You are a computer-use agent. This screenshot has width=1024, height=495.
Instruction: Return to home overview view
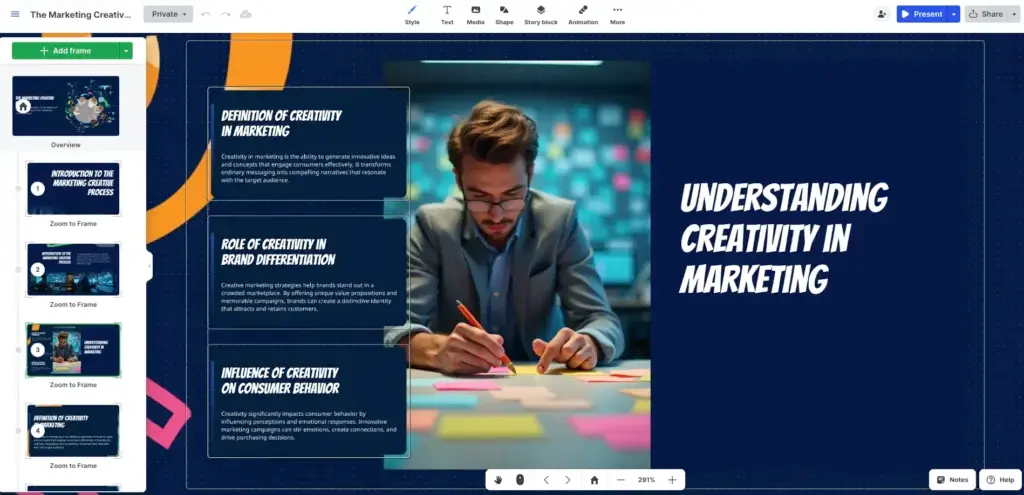[x=594, y=480]
